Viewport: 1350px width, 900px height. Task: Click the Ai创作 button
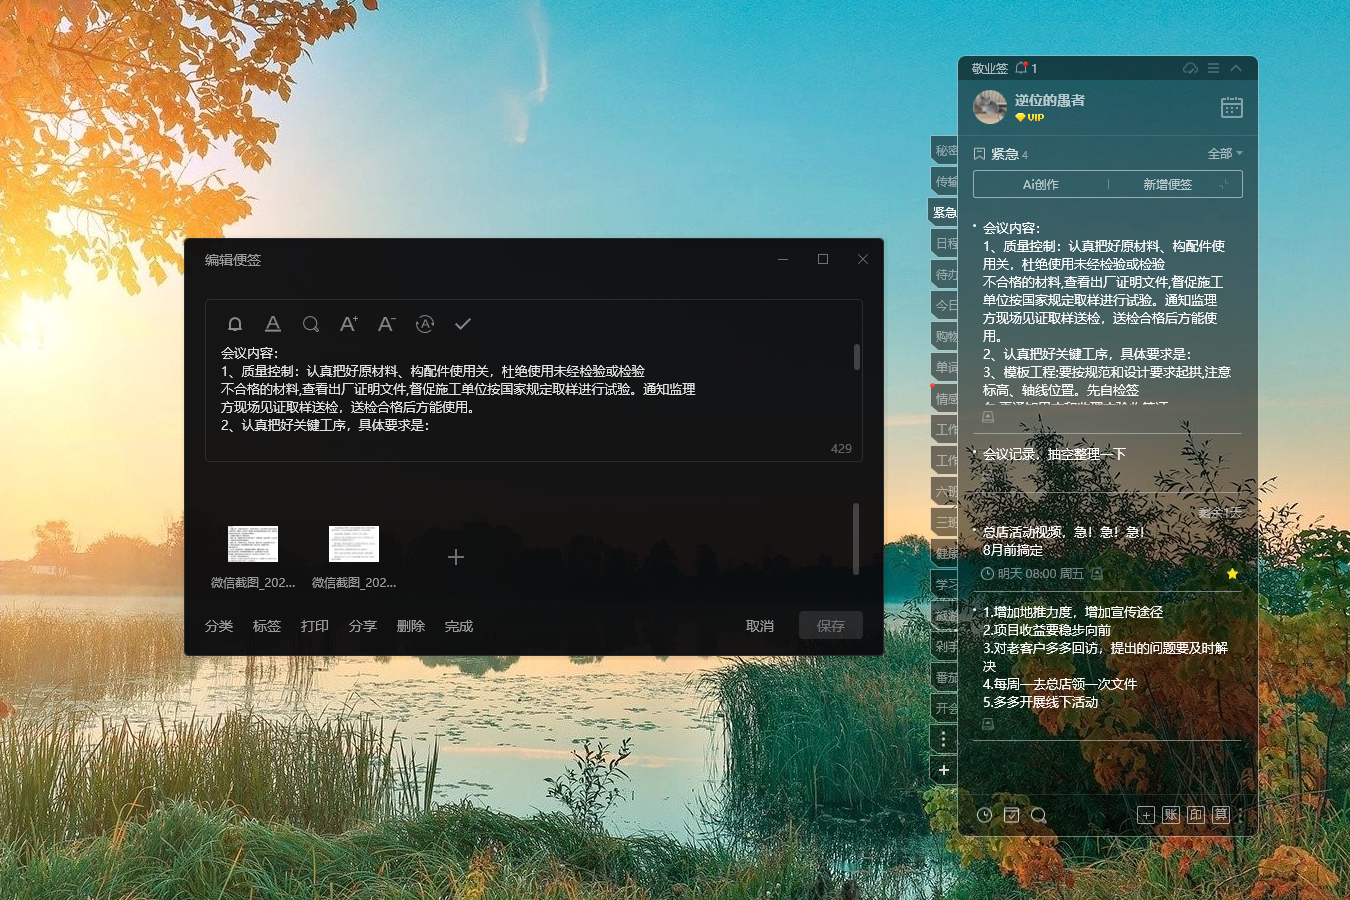click(x=1041, y=184)
